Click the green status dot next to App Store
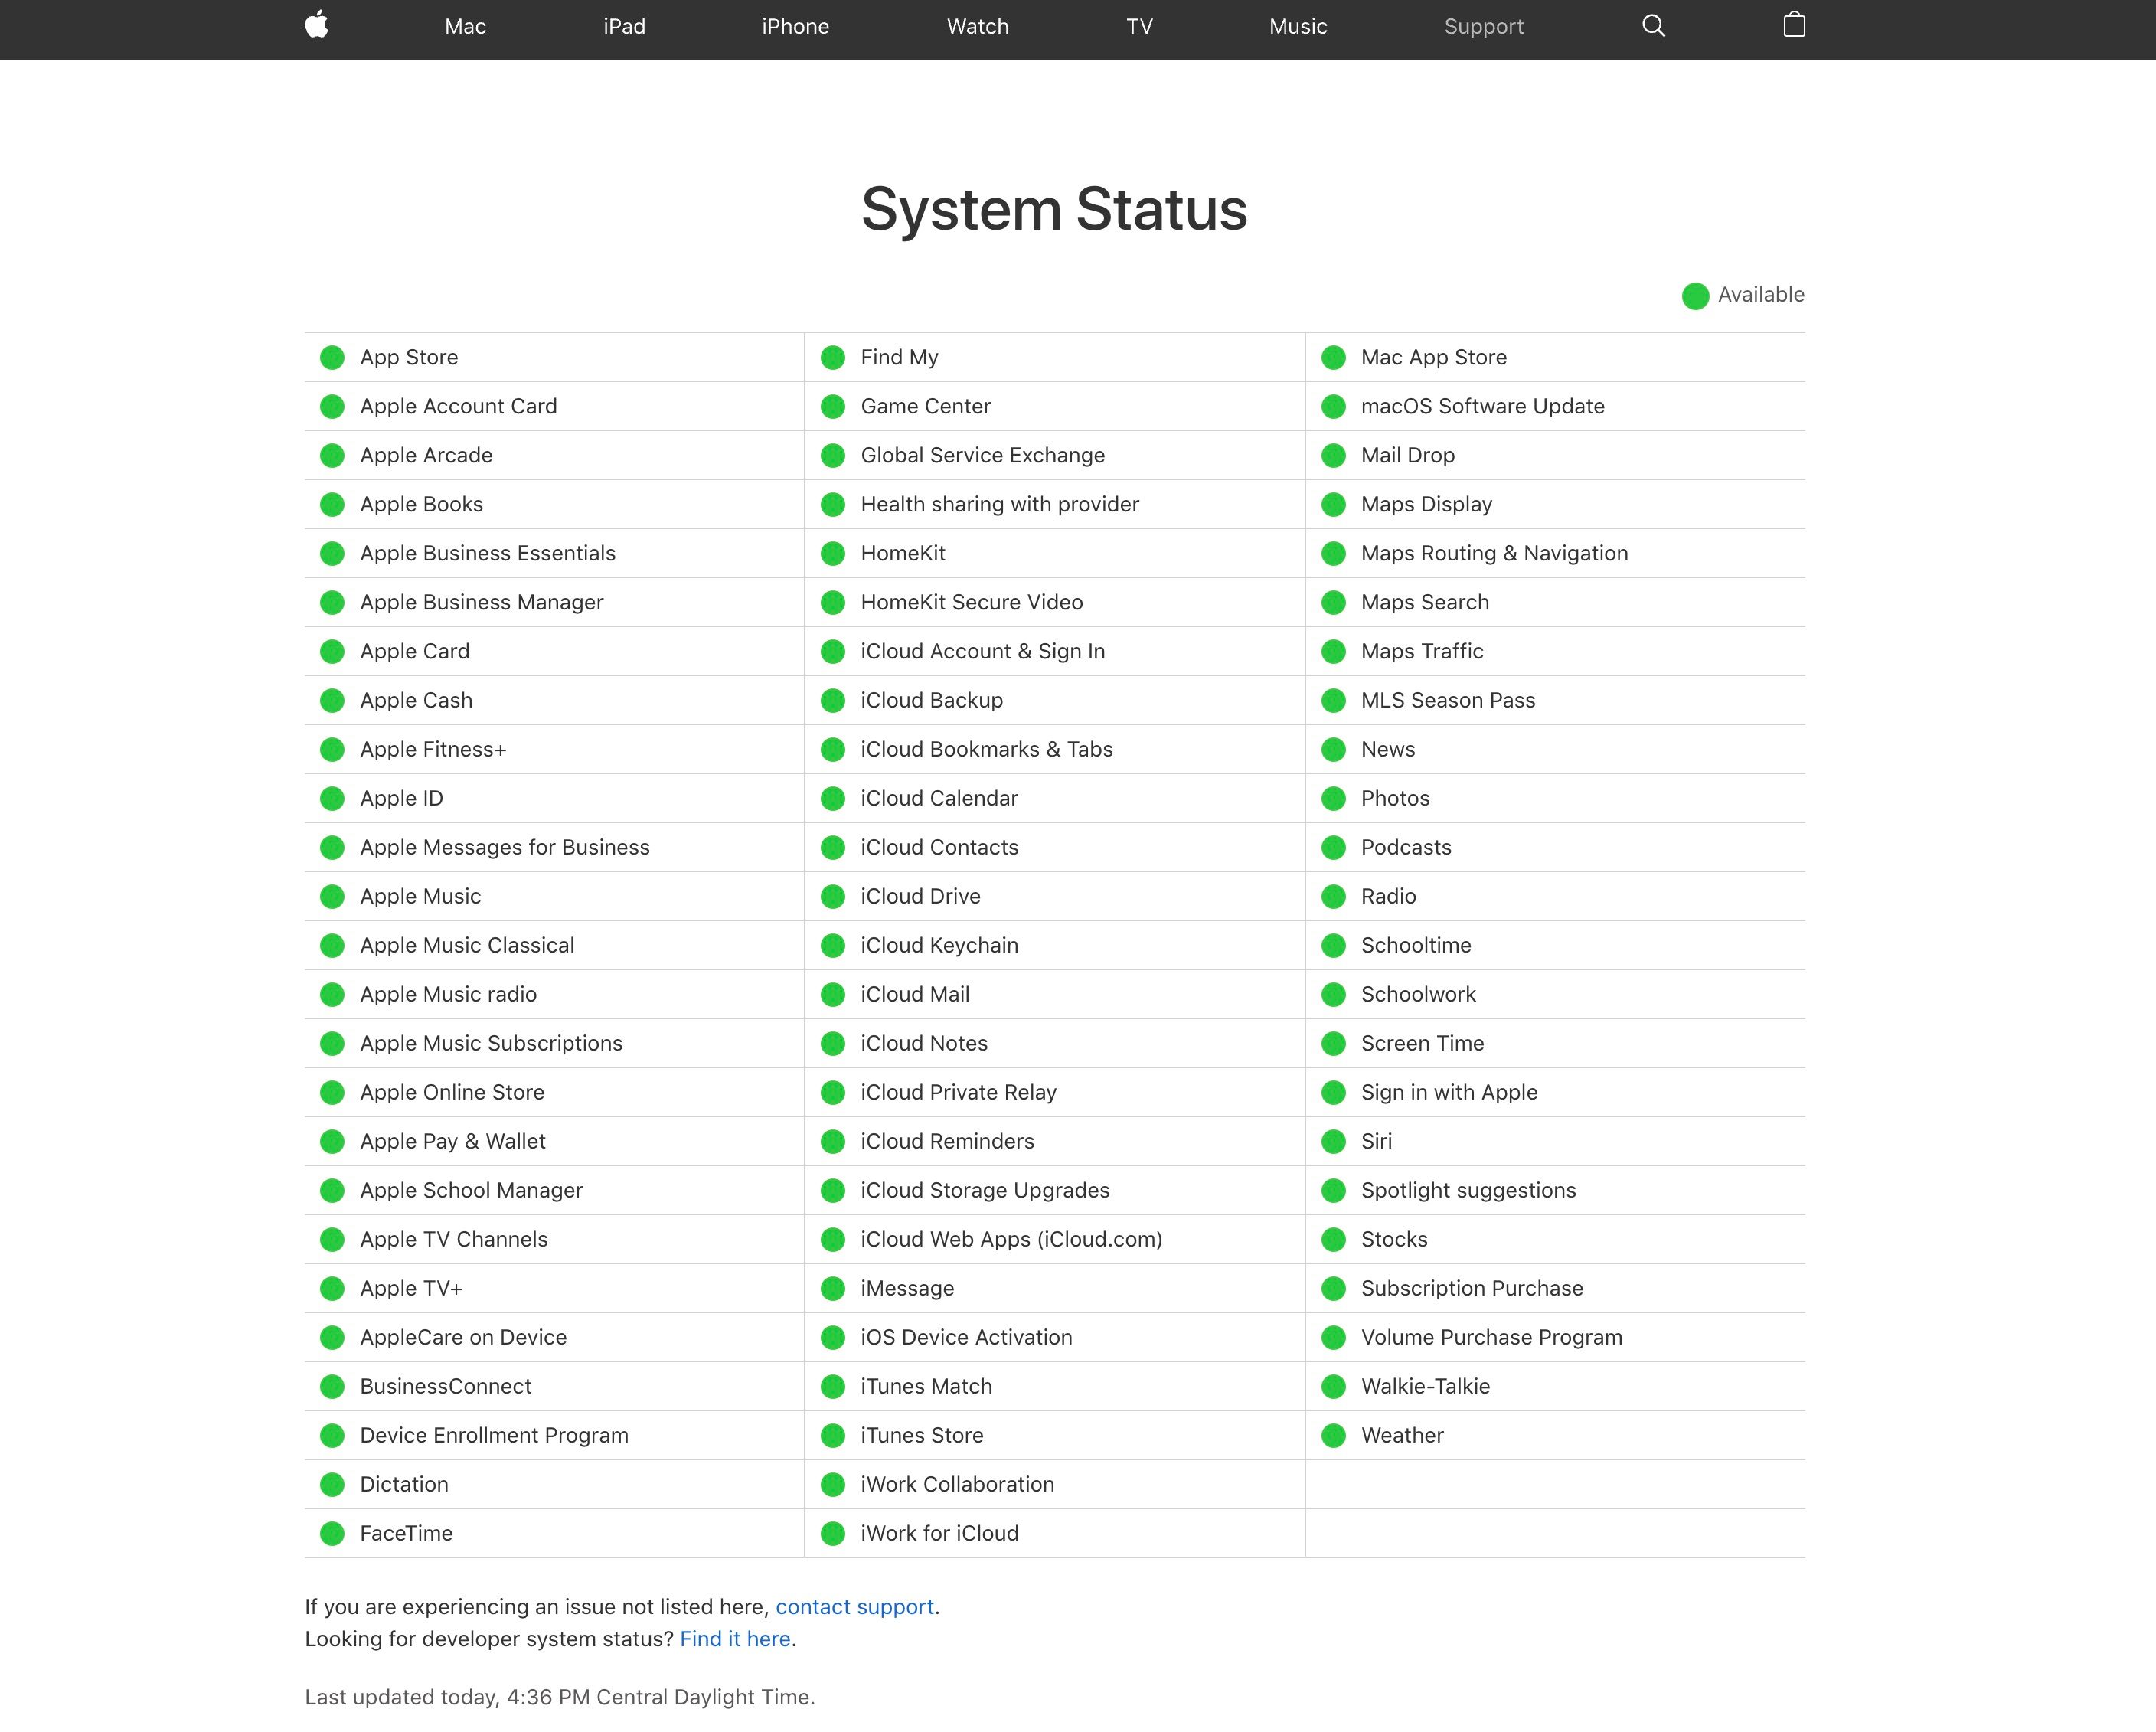This screenshot has width=2156, height=1732. 332,357
